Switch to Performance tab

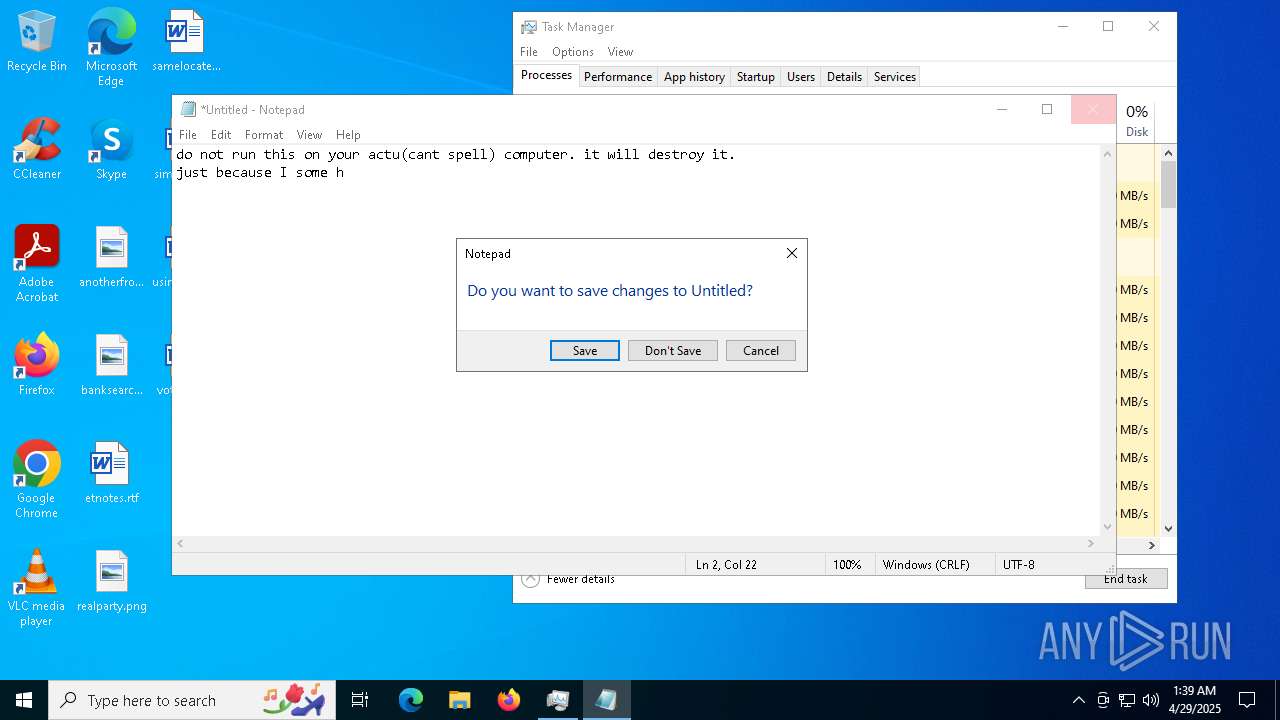[x=618, y=77]
